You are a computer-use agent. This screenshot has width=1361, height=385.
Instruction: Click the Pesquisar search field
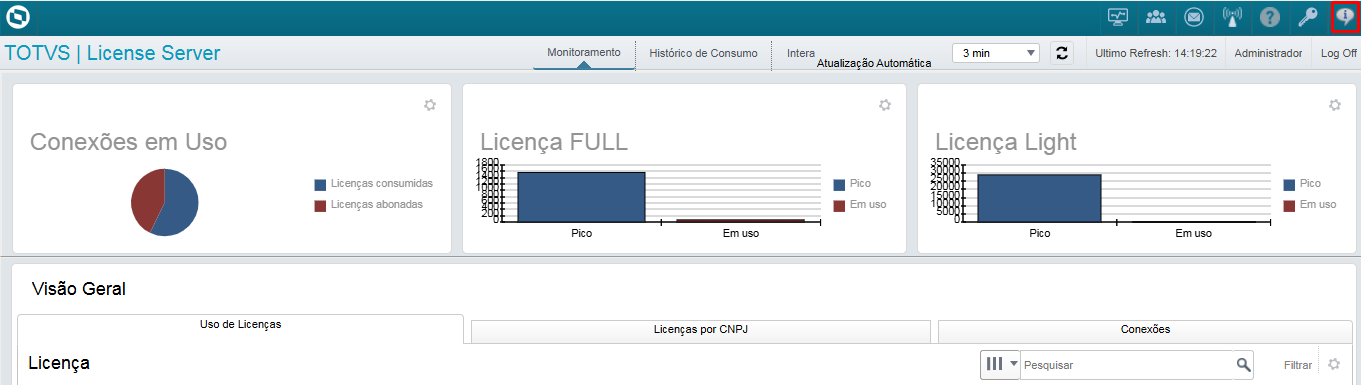1128,365
